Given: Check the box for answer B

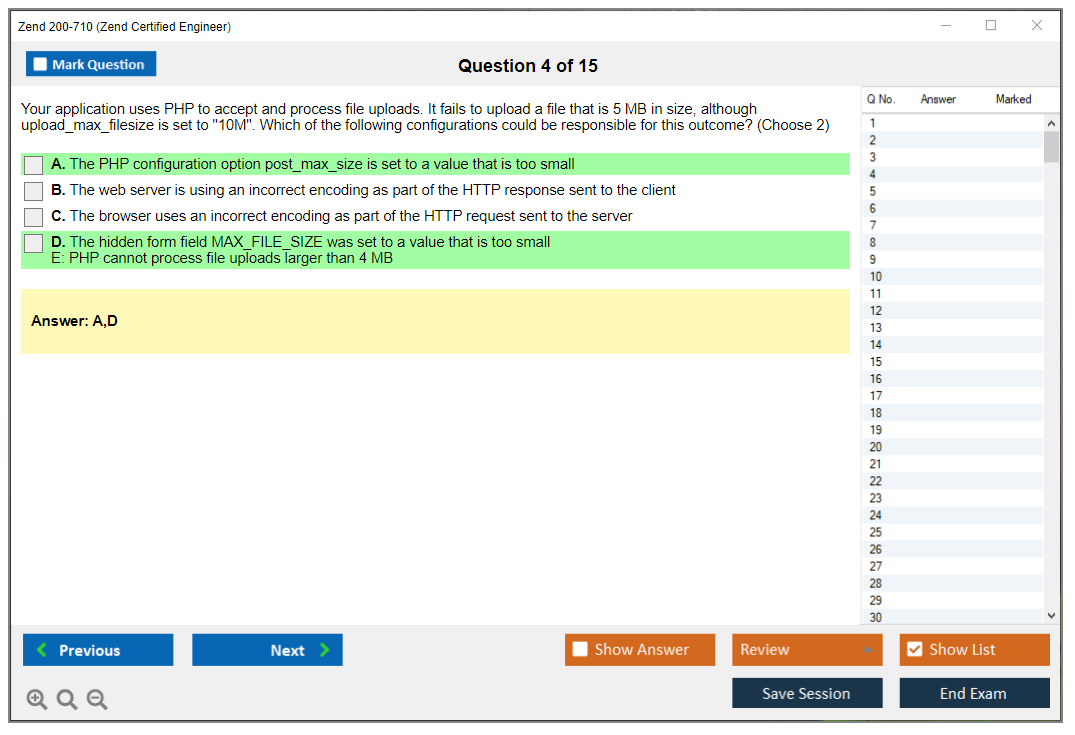Looking at the screenshot, I should tap(34, 191).
